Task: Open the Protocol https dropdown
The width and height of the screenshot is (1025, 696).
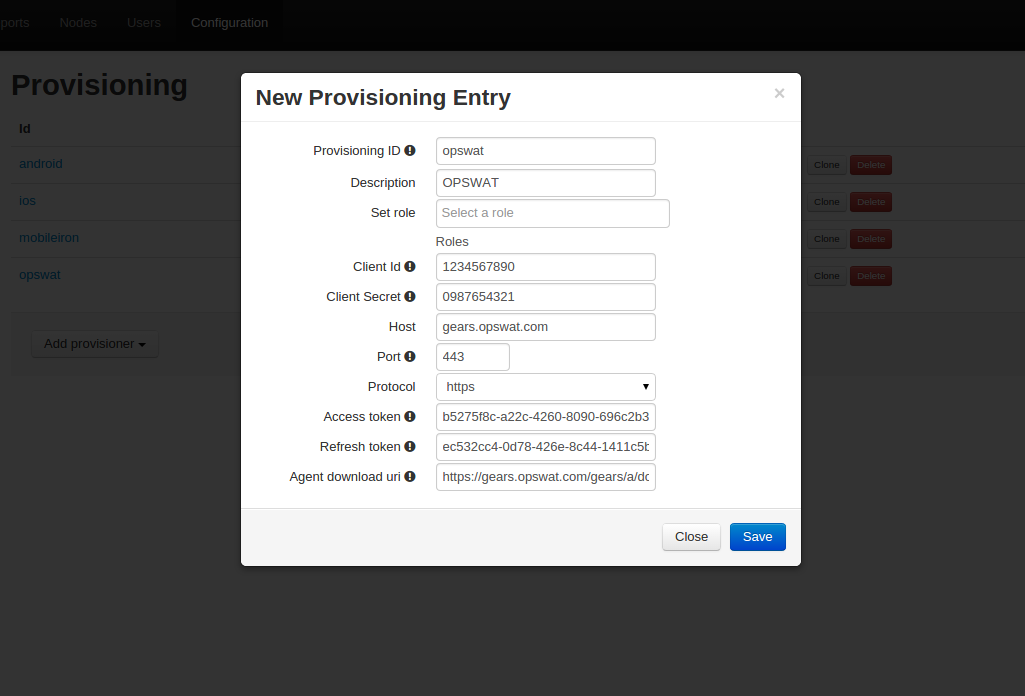Action: point(546,387)
